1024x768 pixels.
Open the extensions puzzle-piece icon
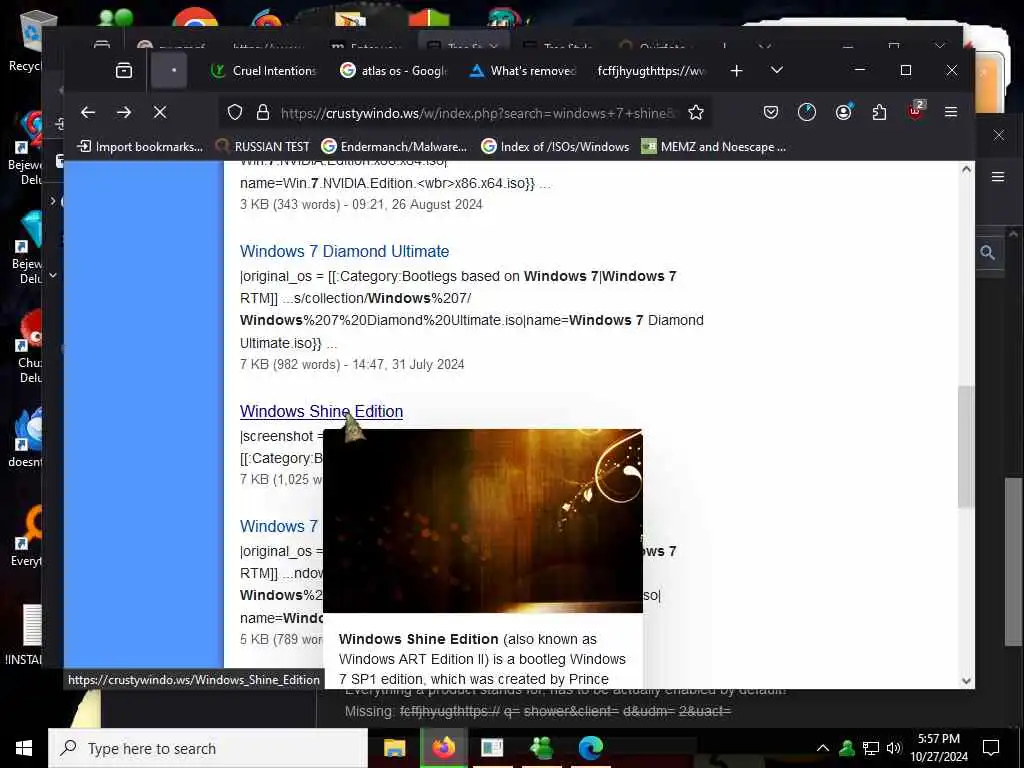click(880, 113)
